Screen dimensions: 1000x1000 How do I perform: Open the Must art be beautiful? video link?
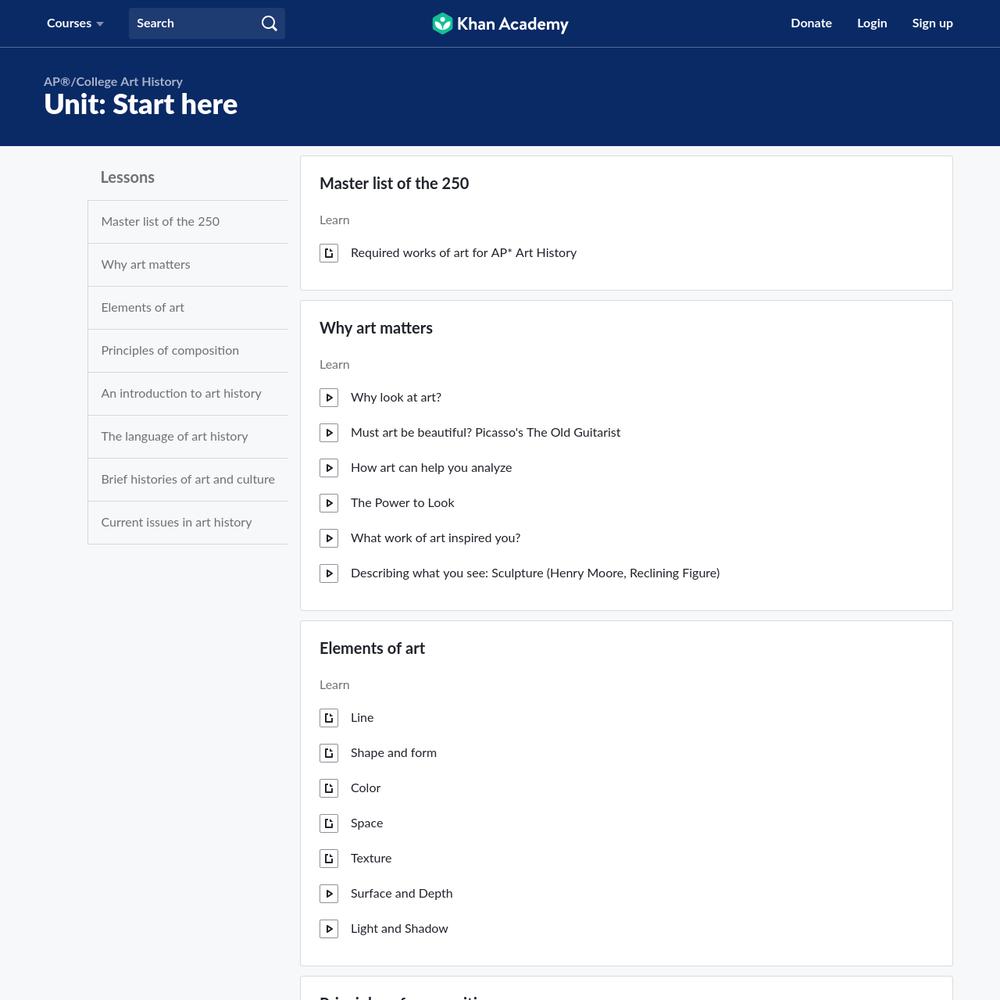(485, 433)
